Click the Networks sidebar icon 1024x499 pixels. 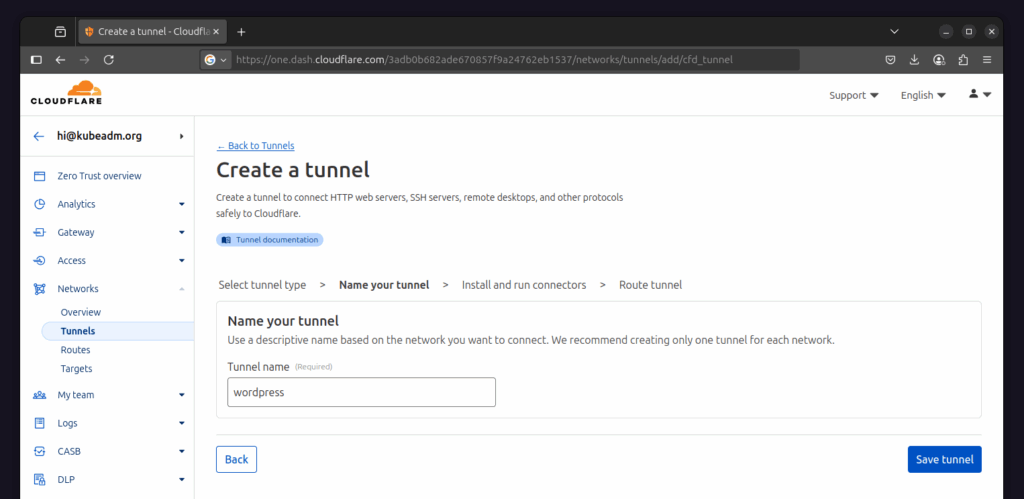pyautogui.click(x=39, y=288)
